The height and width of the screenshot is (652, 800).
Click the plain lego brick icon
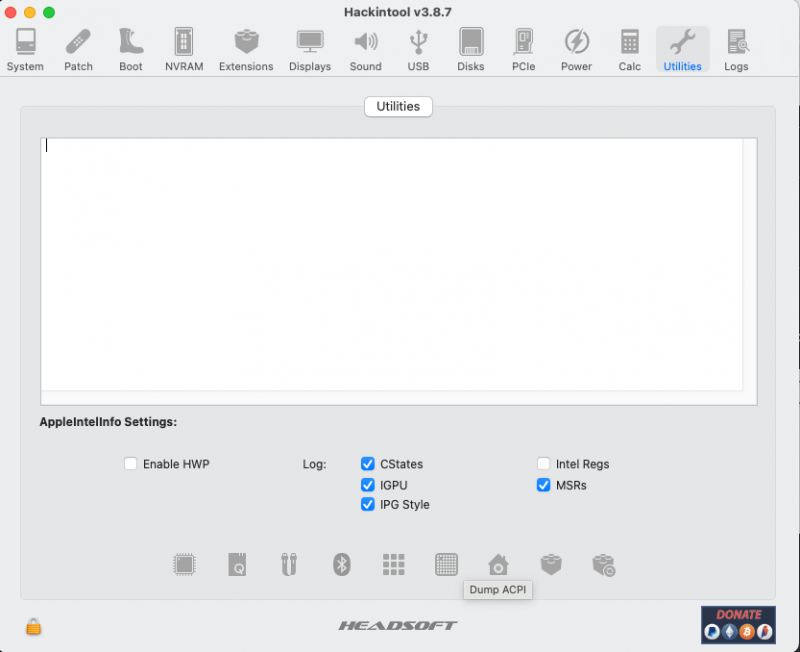point(551,564)
